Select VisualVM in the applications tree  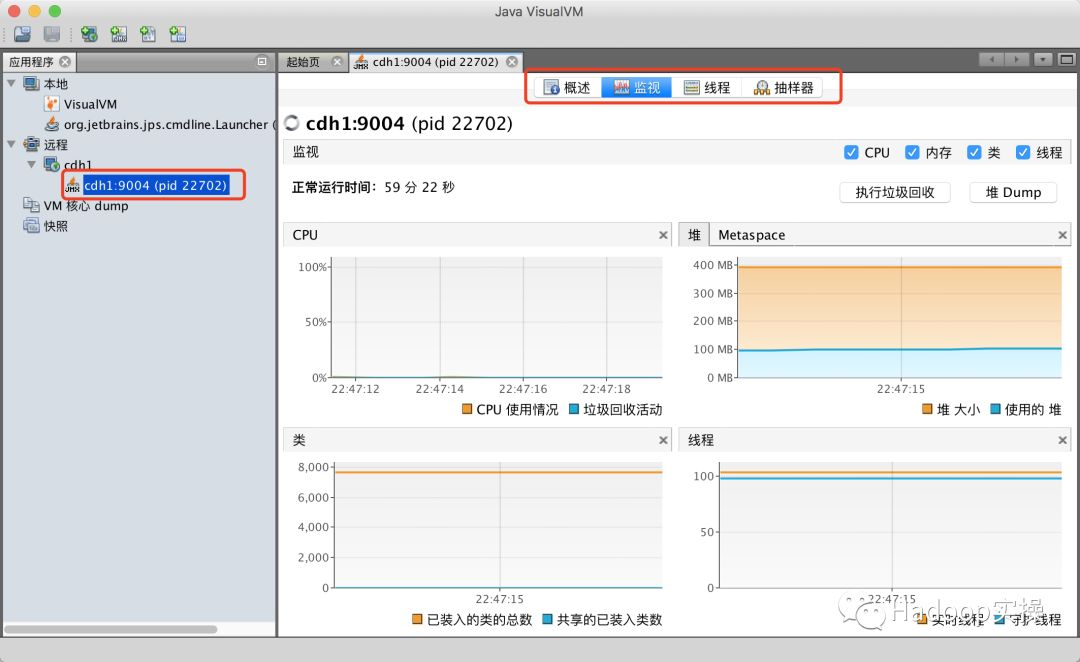[x=90, y=104]
